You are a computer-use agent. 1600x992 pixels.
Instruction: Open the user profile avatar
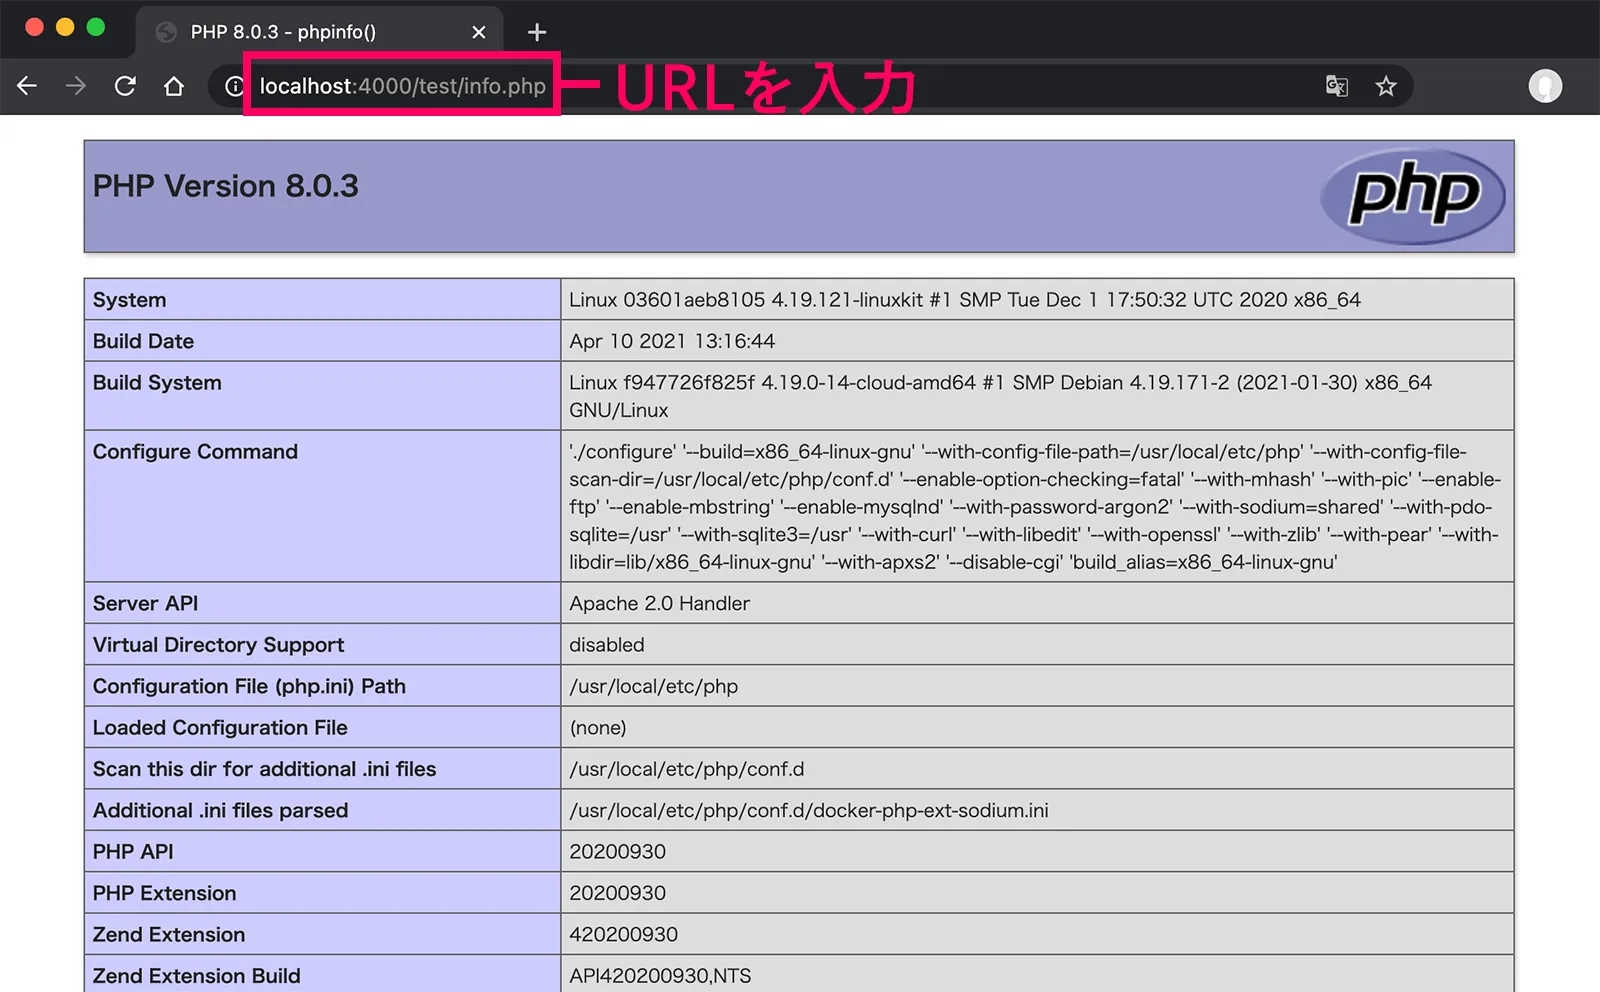tap(1545, 86)
